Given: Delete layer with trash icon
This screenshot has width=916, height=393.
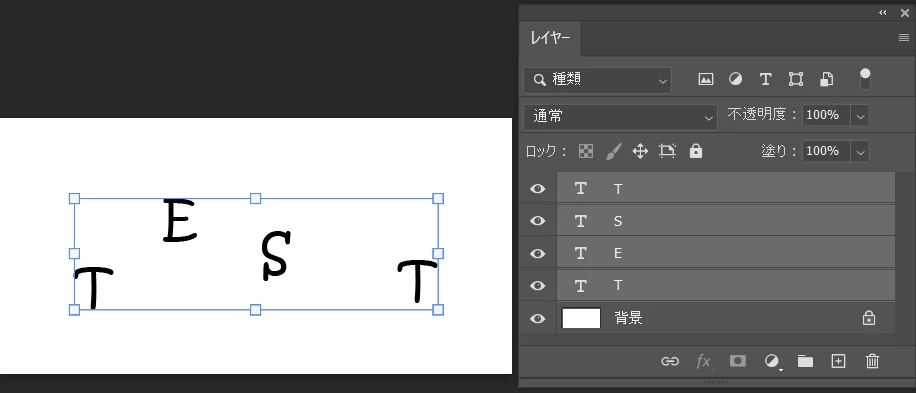Looking at the screenshot, I should tap(872, 361).
